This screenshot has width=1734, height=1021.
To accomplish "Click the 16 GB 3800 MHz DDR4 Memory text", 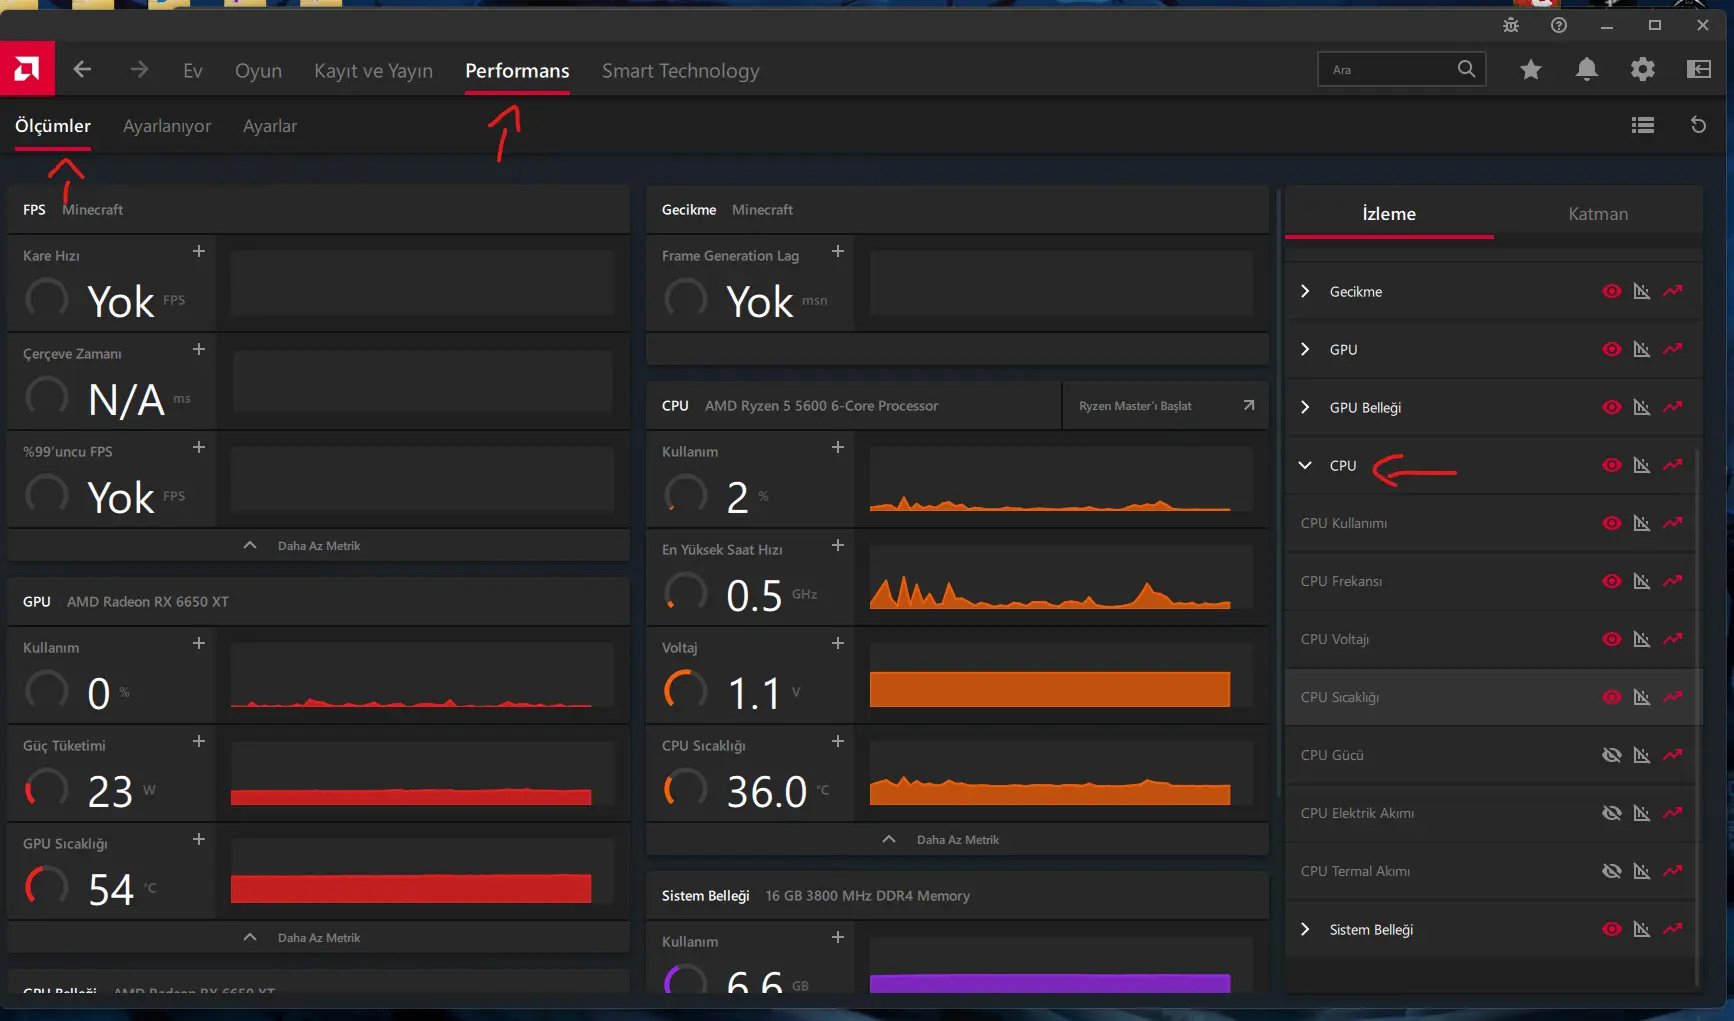I will pyautogui.click(x=868, y=896).
